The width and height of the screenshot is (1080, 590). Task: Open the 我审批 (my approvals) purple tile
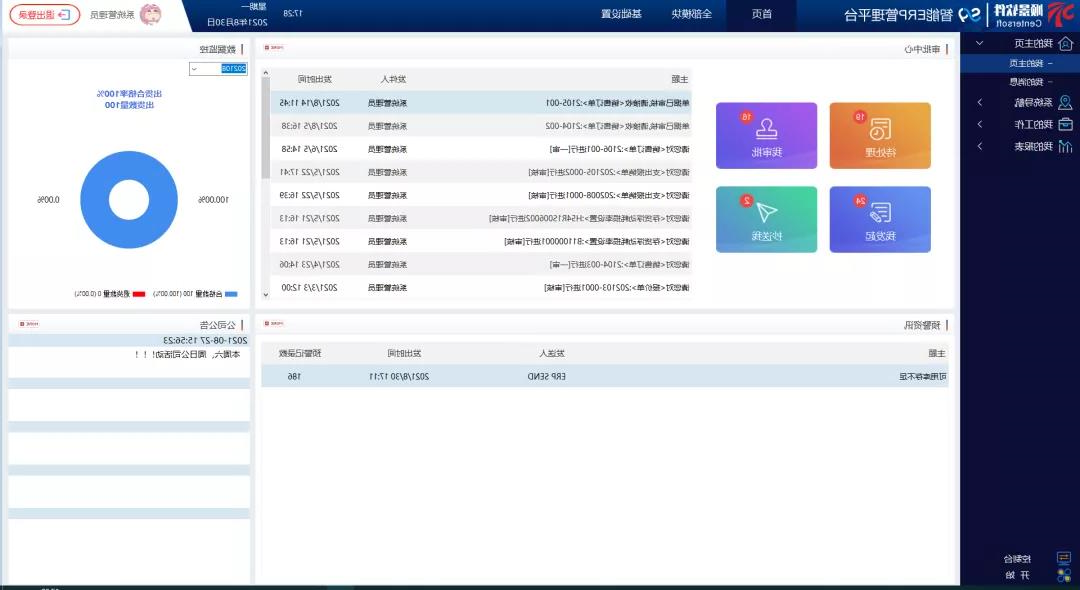766,136
